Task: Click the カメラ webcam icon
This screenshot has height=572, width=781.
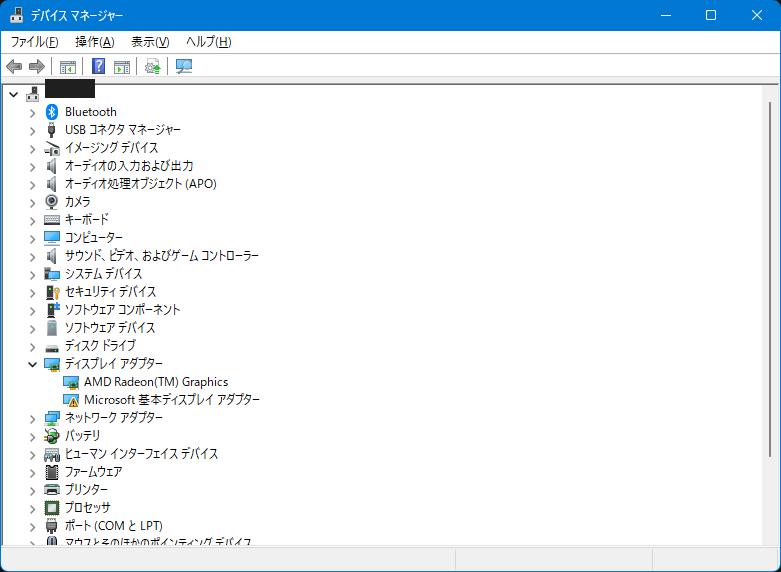Action: [x=51, y=201]
